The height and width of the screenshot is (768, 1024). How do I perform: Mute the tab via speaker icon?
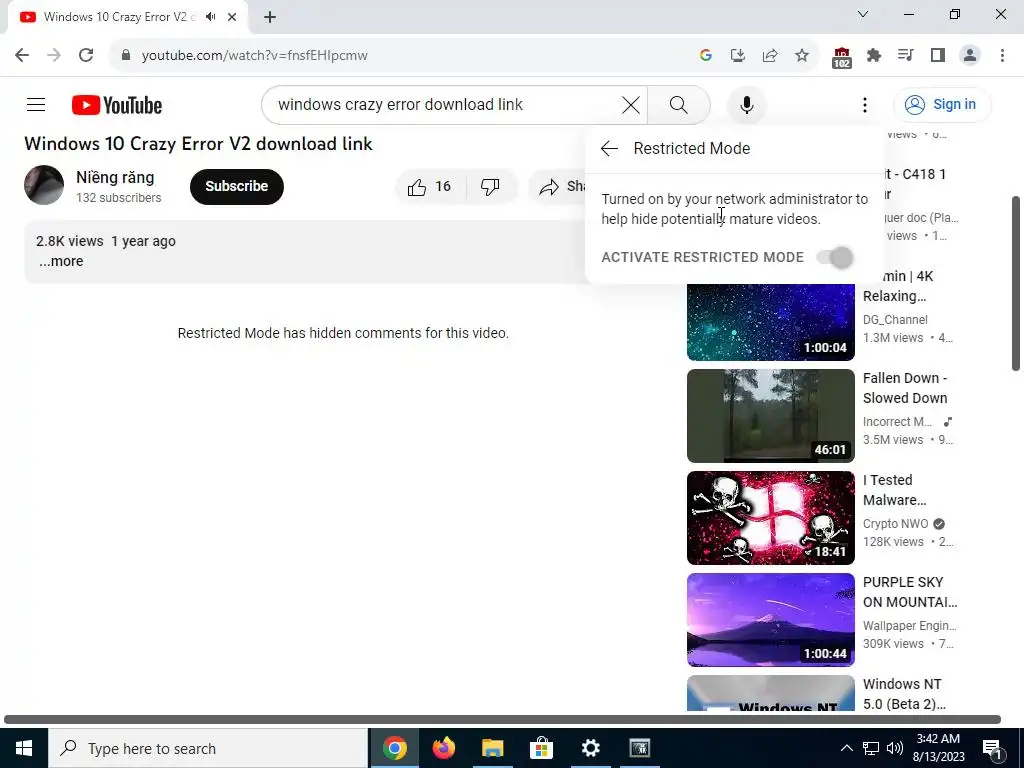(x=210, y=17)
